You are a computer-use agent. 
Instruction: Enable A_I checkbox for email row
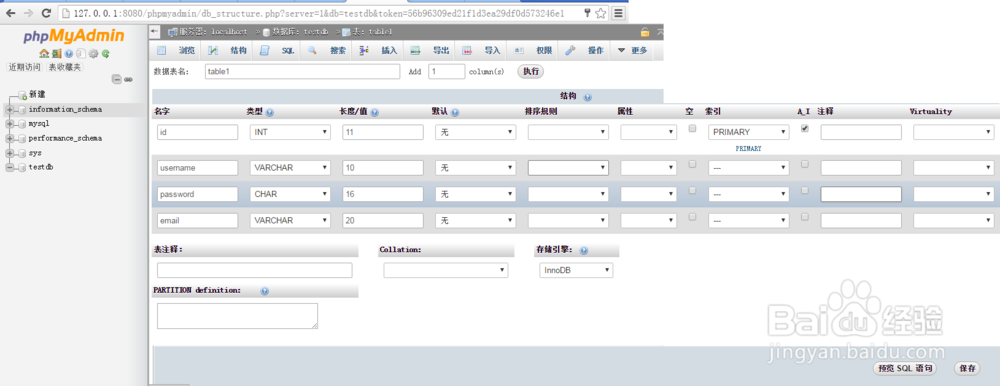[x=805, y=216]
